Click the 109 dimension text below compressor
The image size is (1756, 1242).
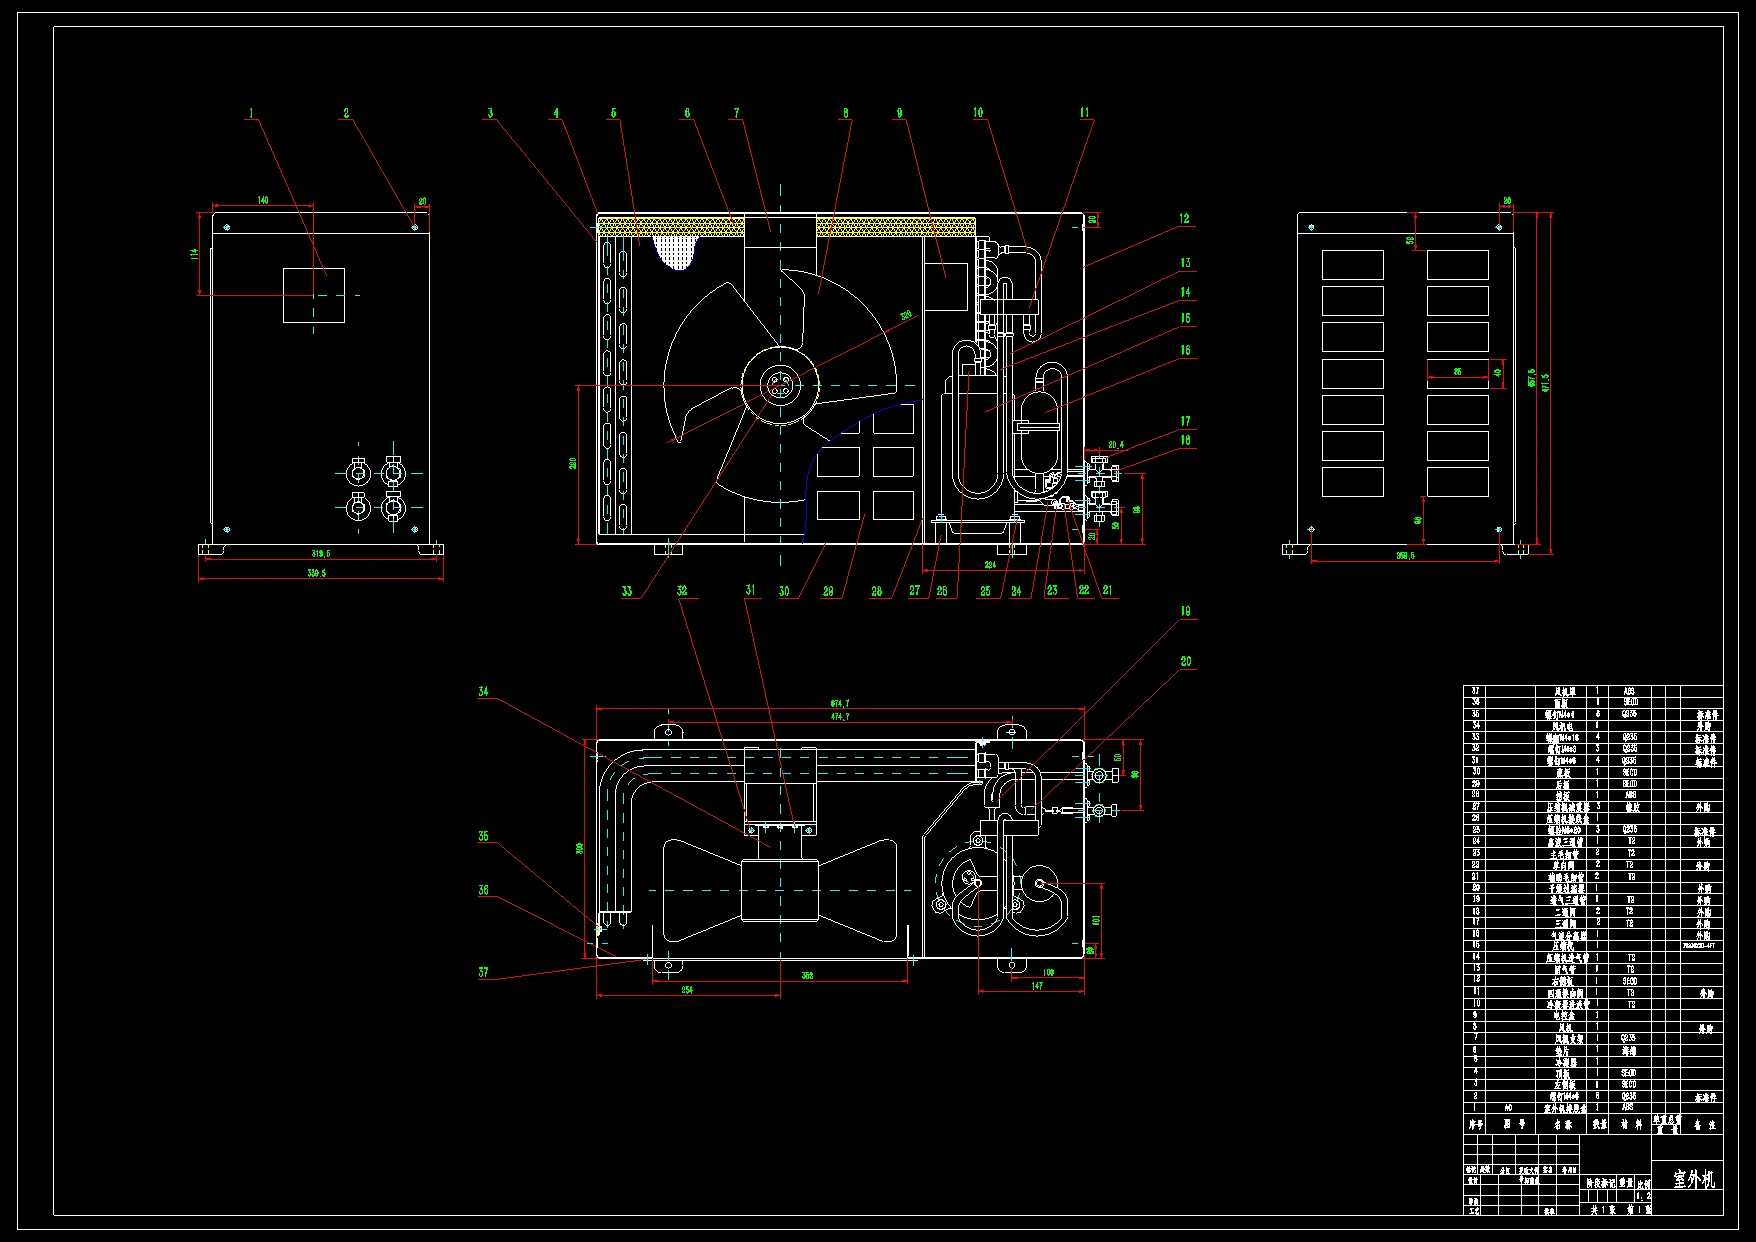[1048, 973]
